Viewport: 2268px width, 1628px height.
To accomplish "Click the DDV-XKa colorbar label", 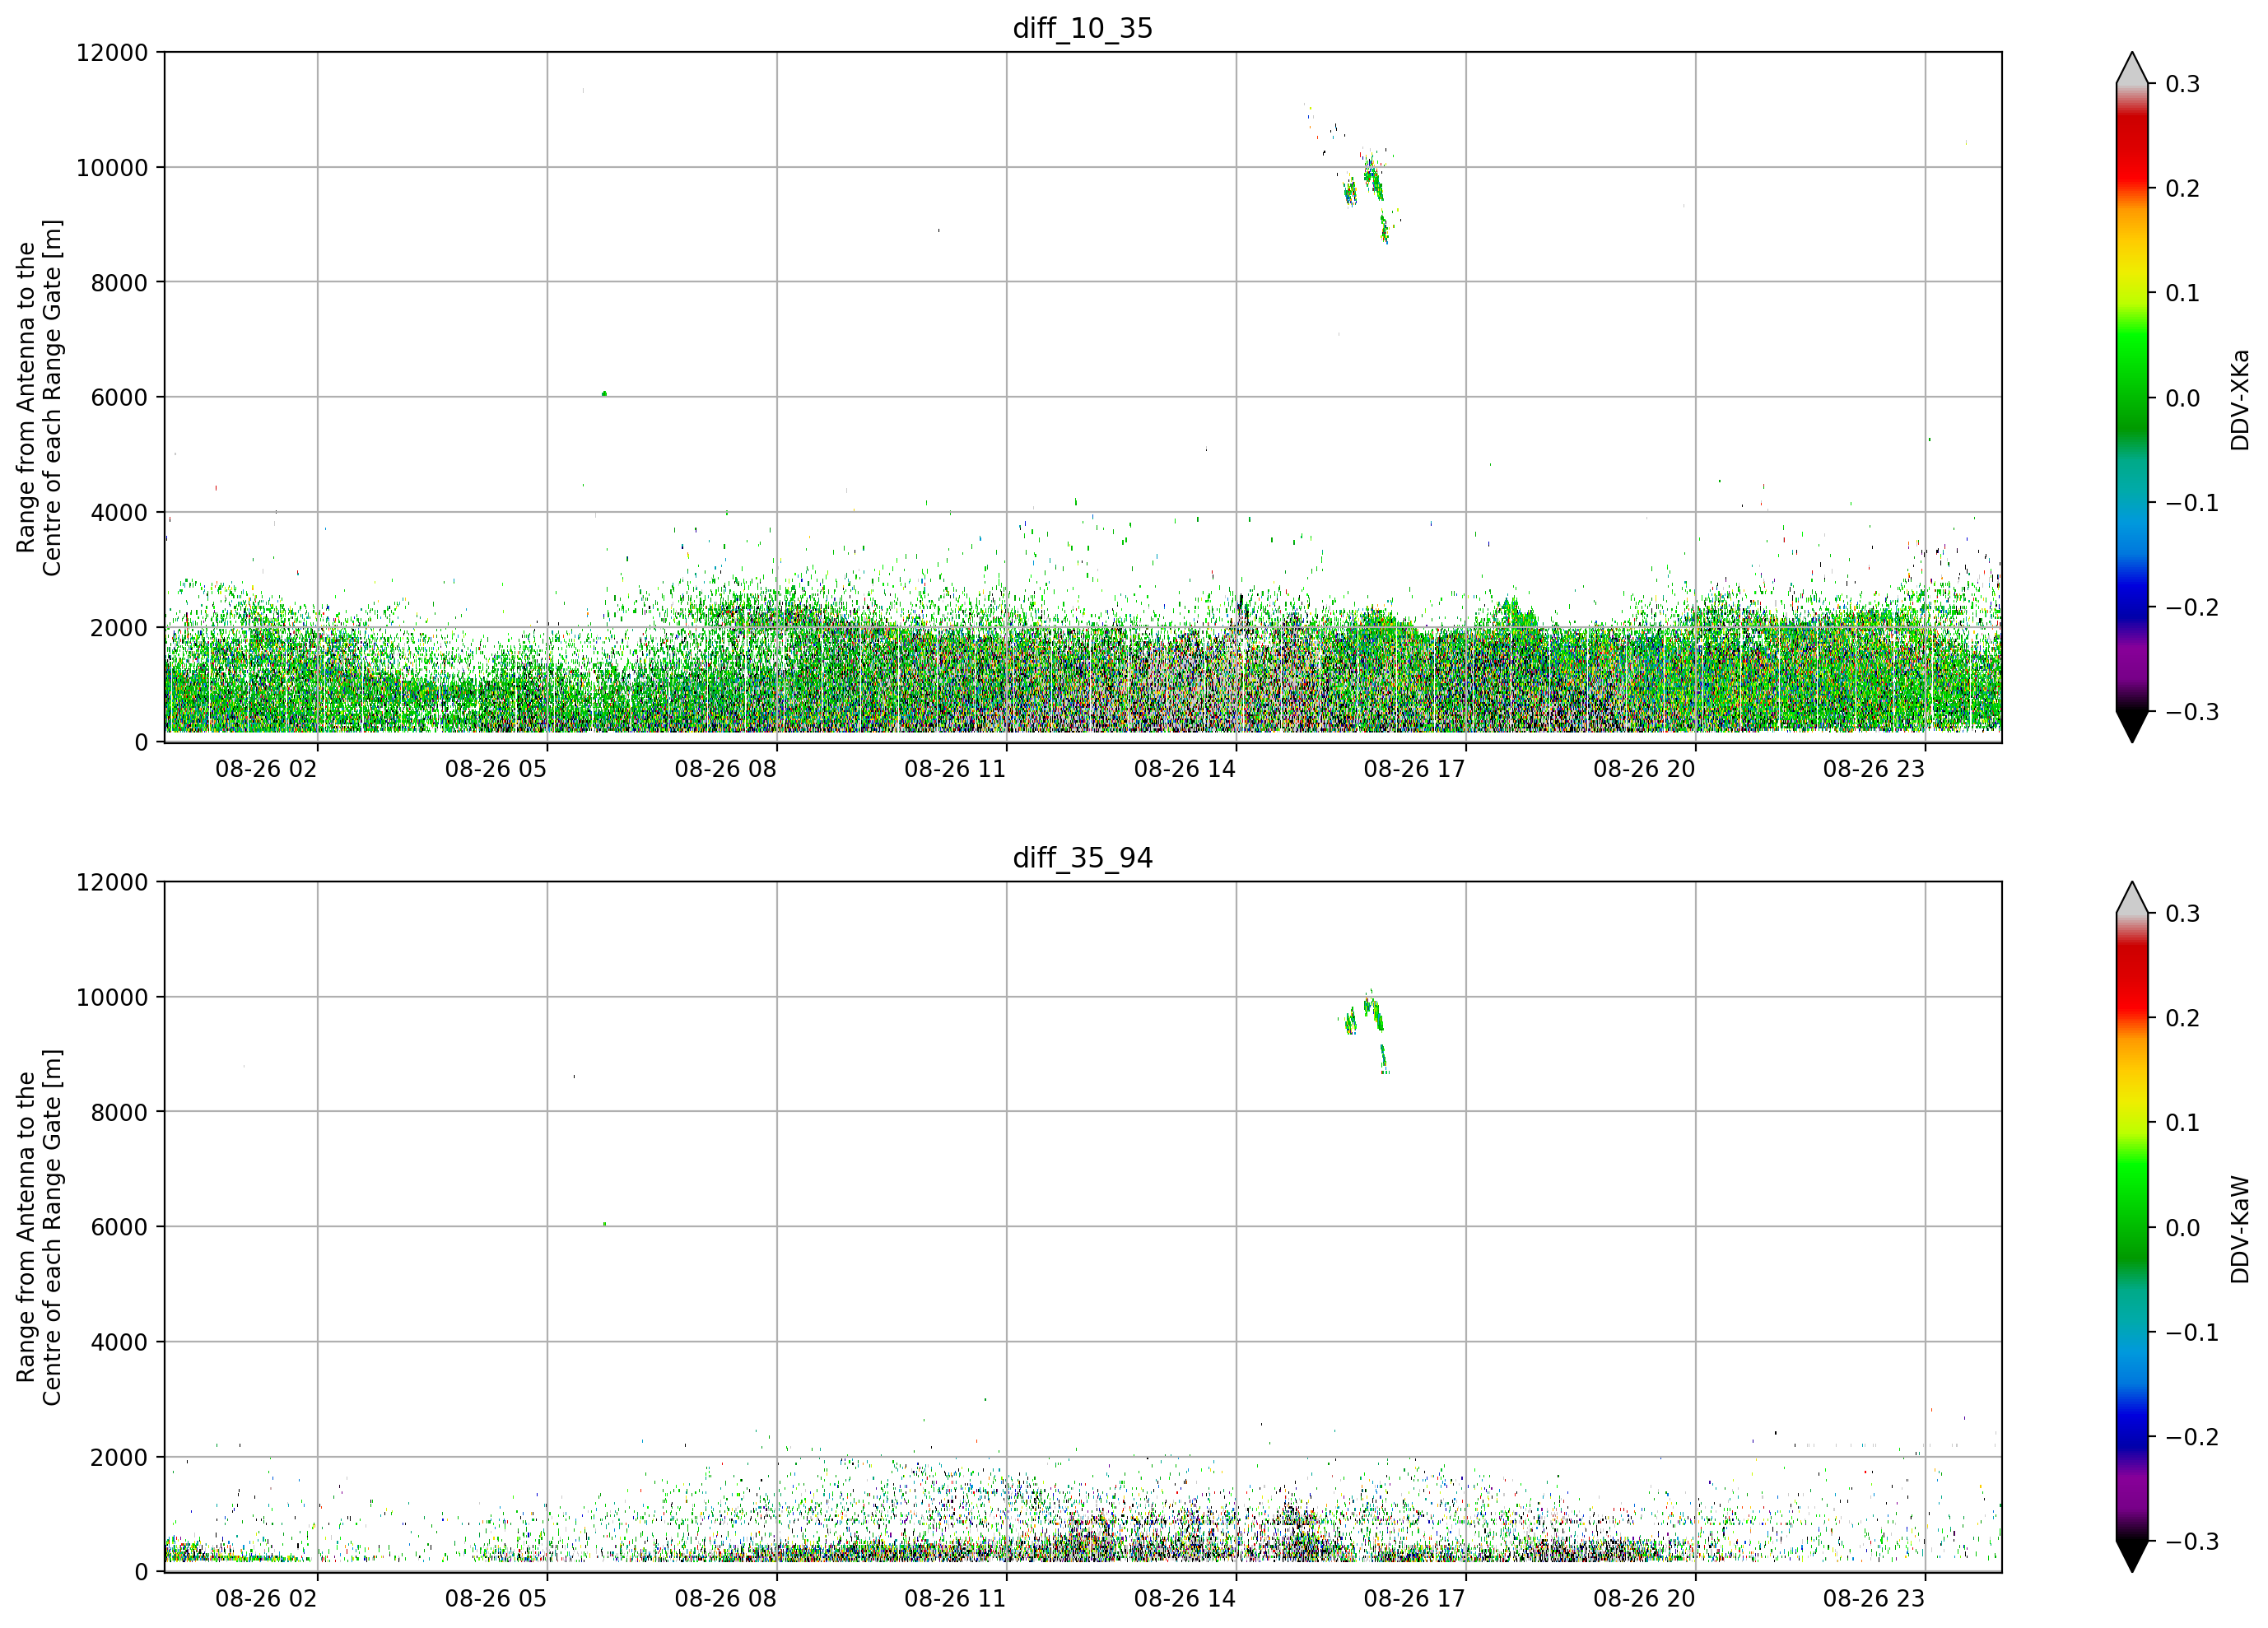I will coord(2239,399).
